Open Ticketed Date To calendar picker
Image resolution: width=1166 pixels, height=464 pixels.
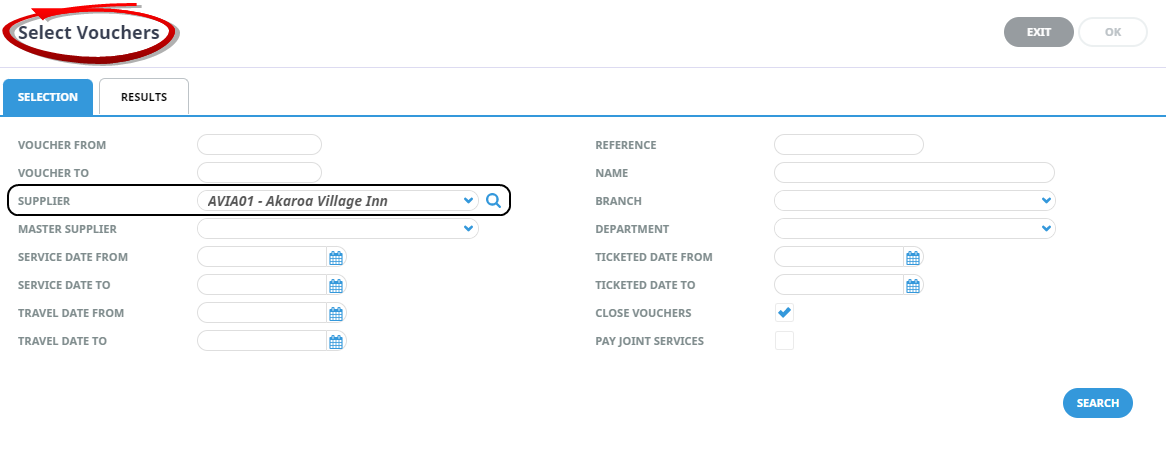(913, 286)
